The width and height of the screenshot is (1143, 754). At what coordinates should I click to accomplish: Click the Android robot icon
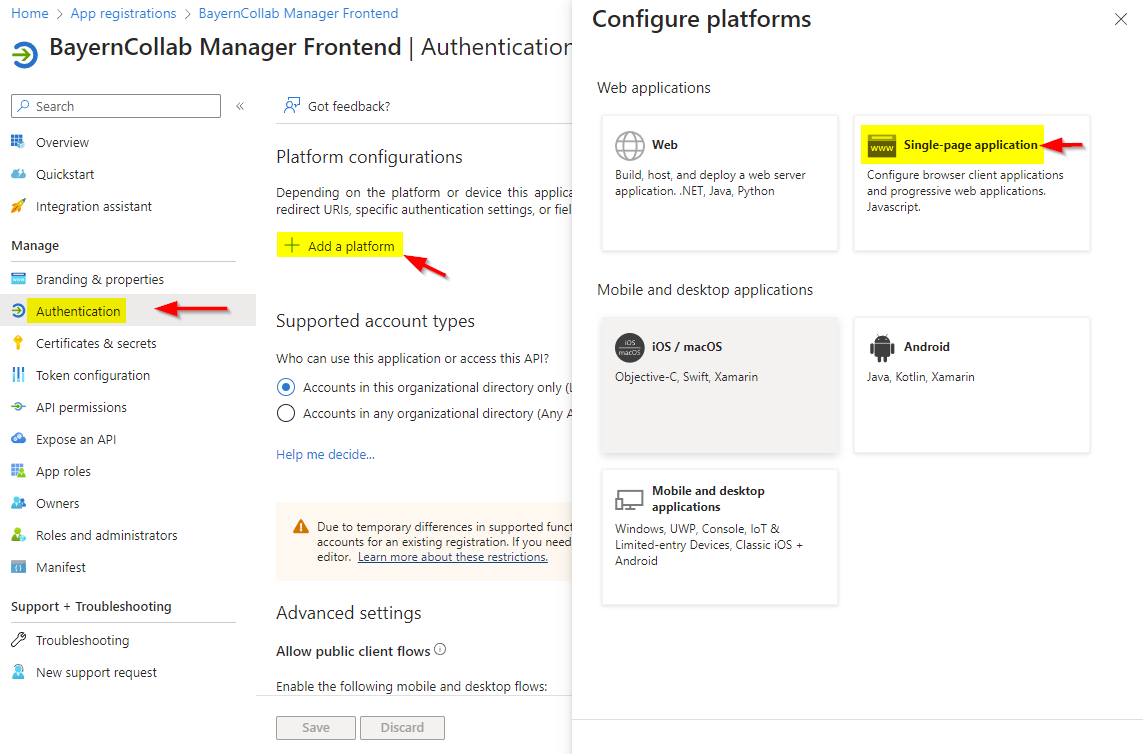[x=882, y=348]
